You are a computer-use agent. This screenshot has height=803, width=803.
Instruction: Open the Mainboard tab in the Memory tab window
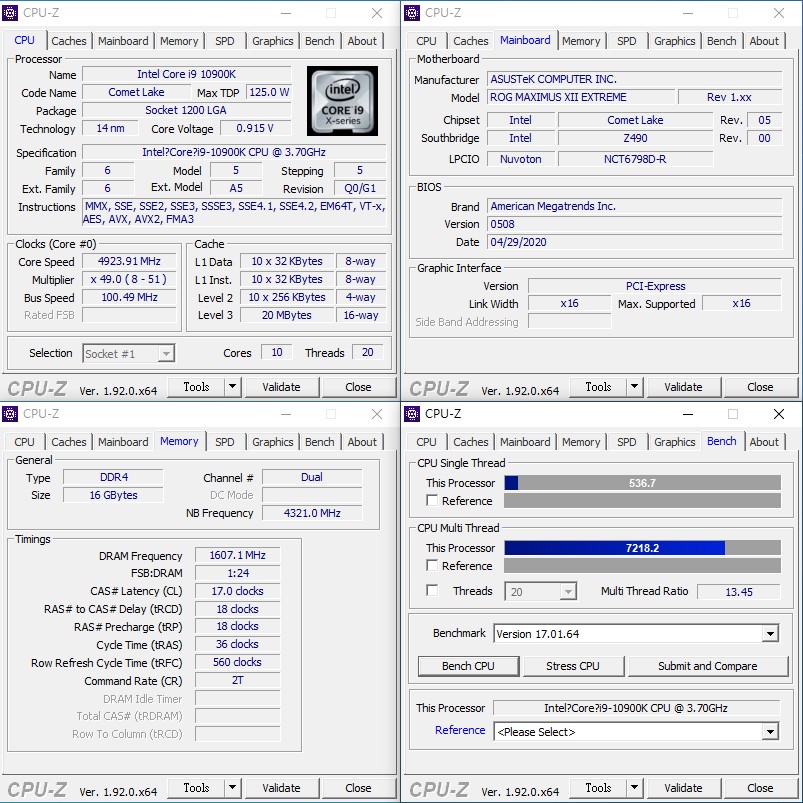pos(123,442)
